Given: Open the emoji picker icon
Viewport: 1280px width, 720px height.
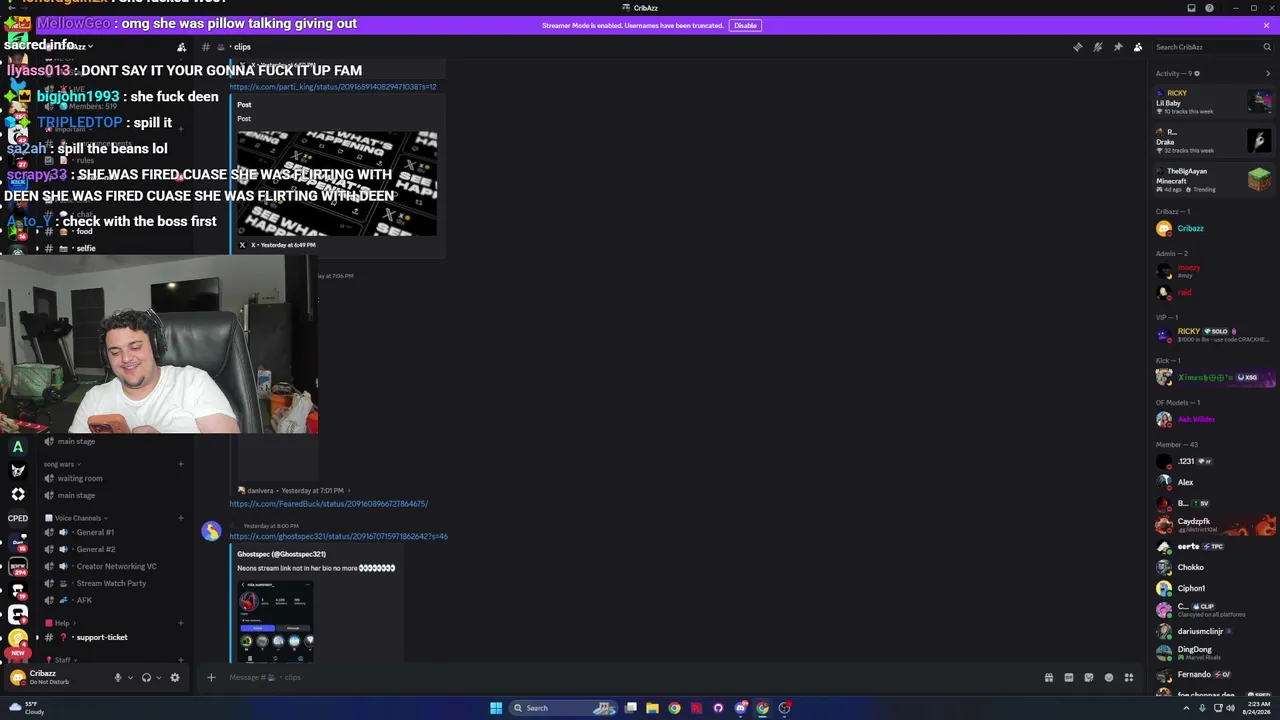Looking at the screenshot, I should (1109, 677).
